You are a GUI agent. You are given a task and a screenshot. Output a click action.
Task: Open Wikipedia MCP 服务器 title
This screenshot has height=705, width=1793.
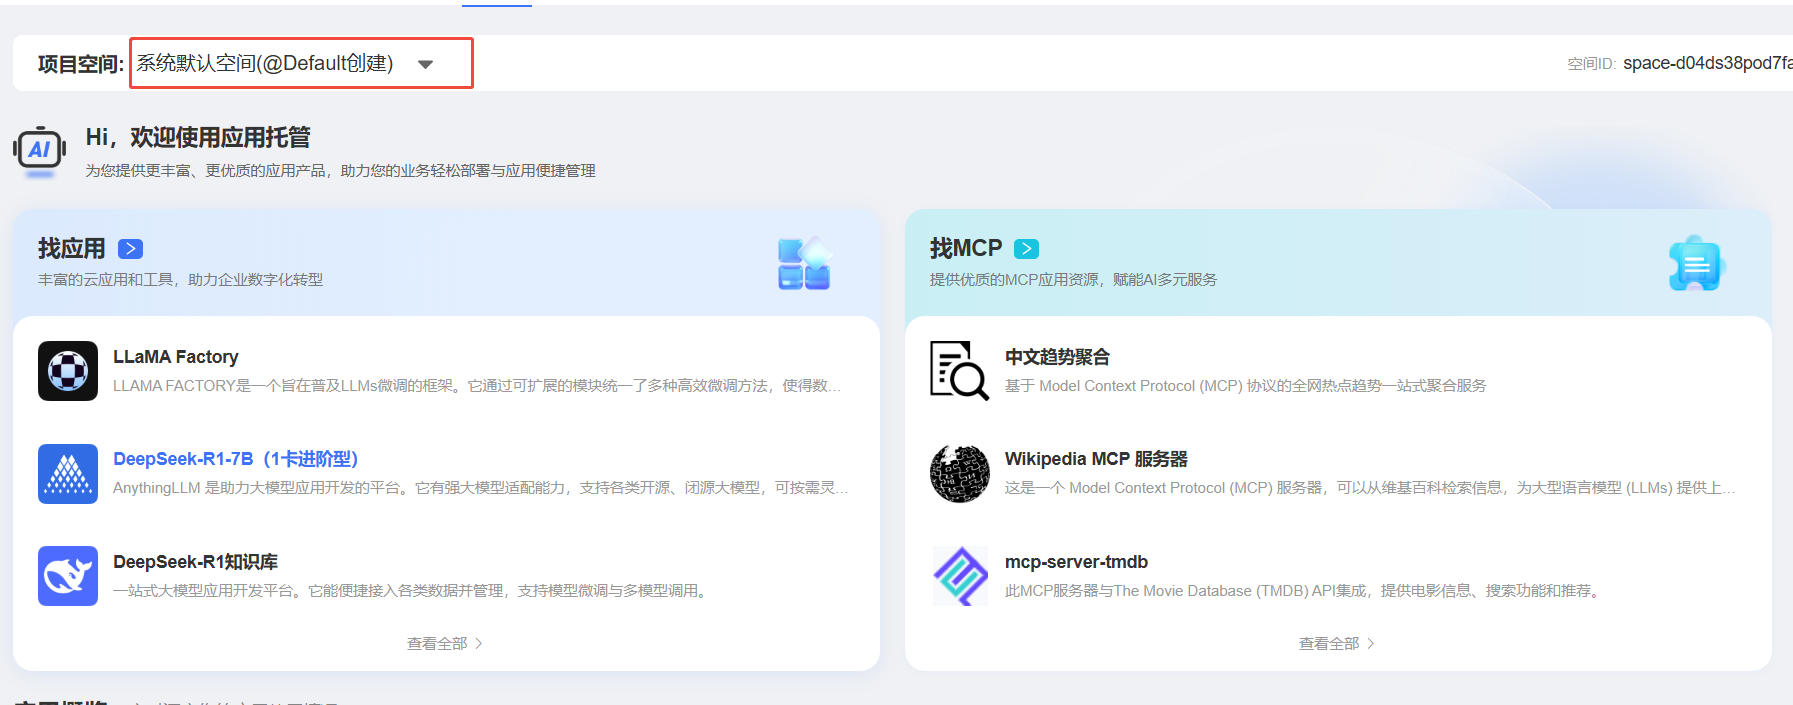(1096, 459)
